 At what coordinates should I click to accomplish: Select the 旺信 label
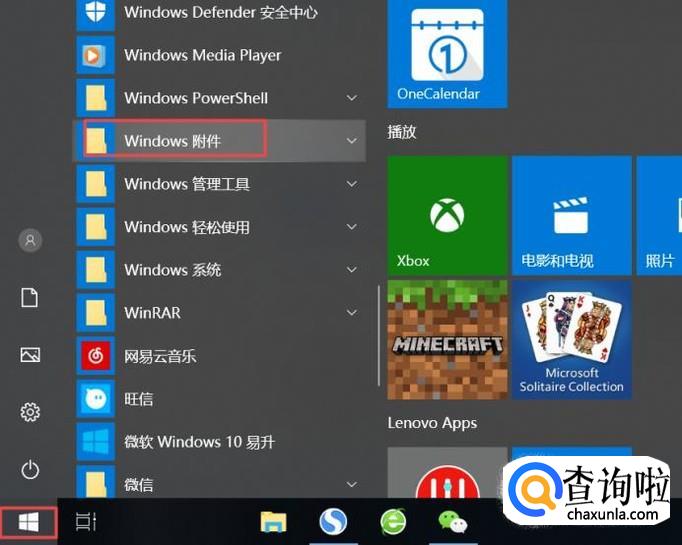click(138, 399)
